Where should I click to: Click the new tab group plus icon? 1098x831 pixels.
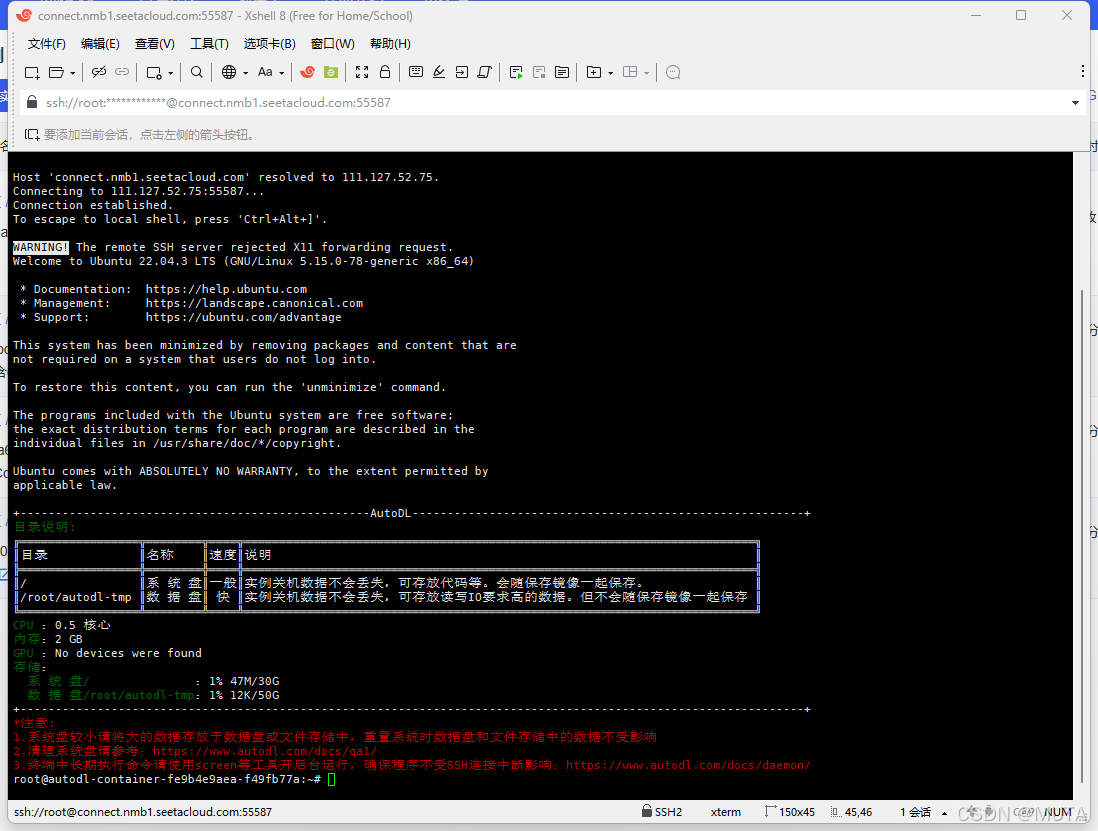click(x=594, y=72)
